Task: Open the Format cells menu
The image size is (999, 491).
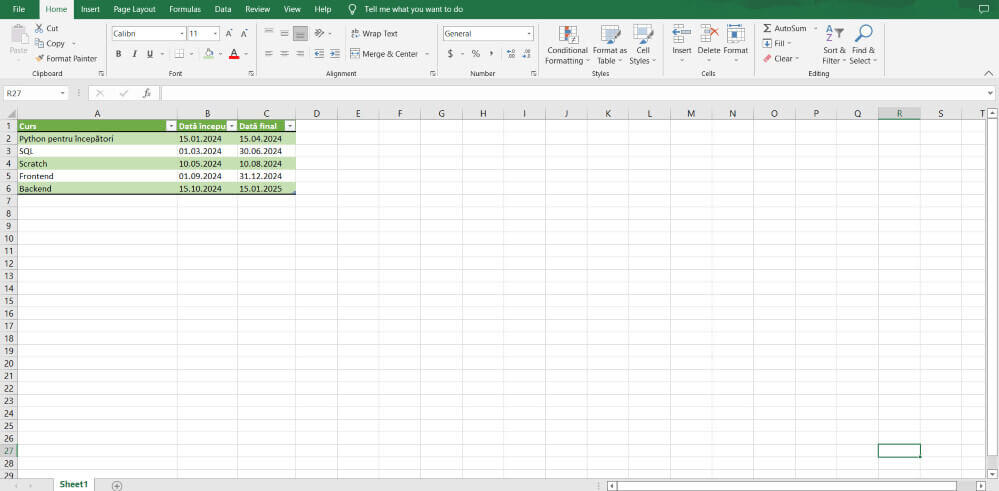Action: (x=736, y=45)
